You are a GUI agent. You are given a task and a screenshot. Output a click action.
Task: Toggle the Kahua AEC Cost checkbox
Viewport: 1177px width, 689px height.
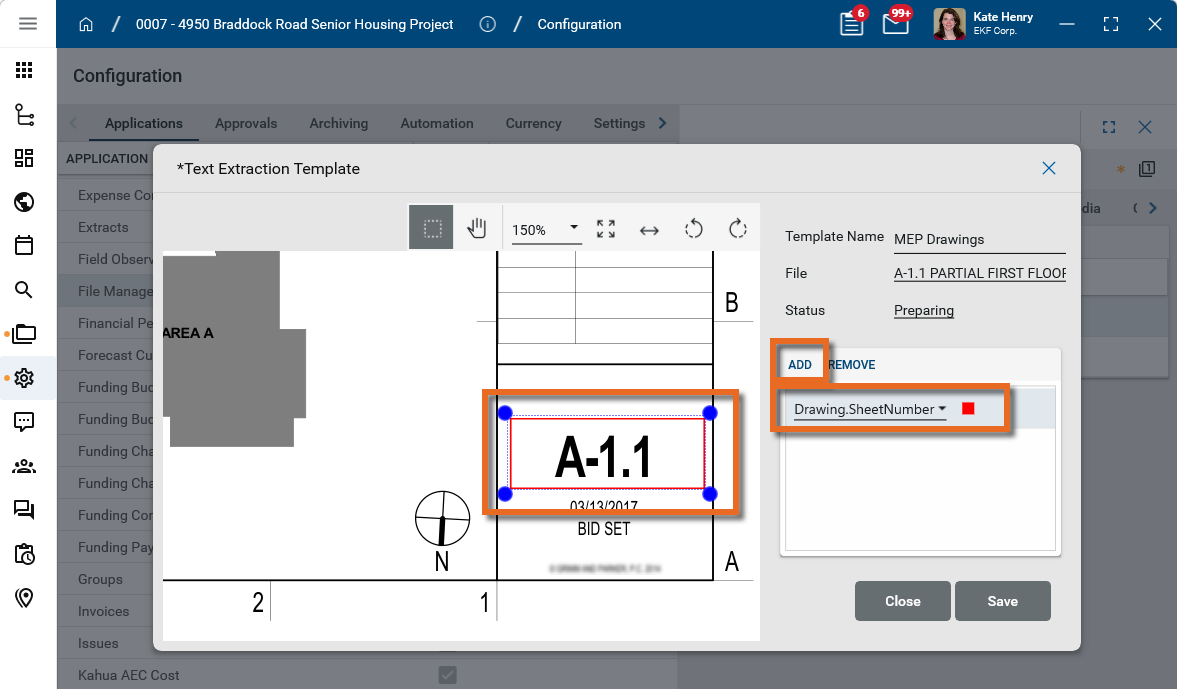coord(448,675)
